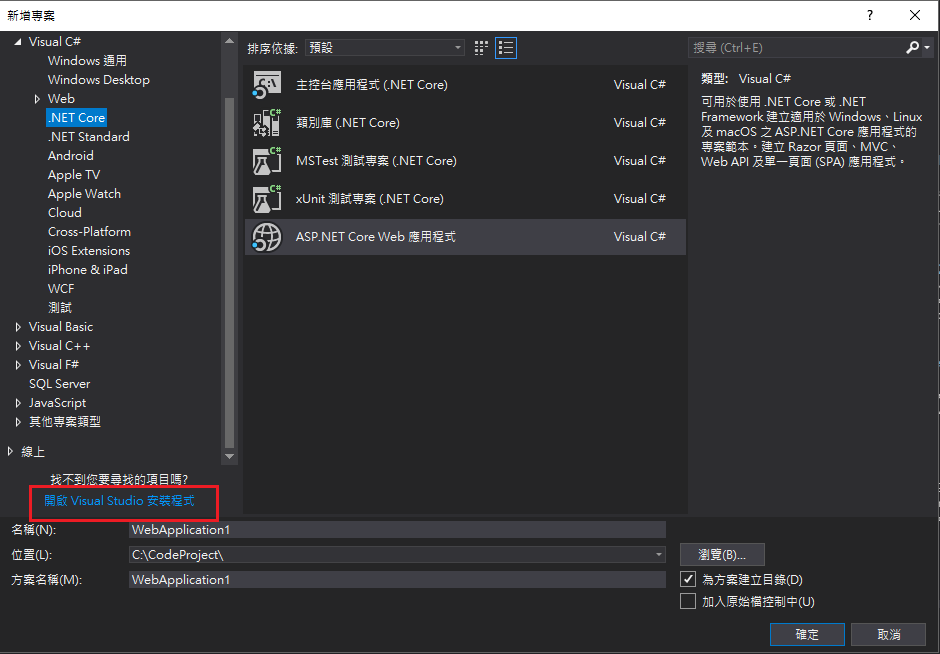Click the solution name input field
This screenshot has width=940, height=654.
[397, 579]
